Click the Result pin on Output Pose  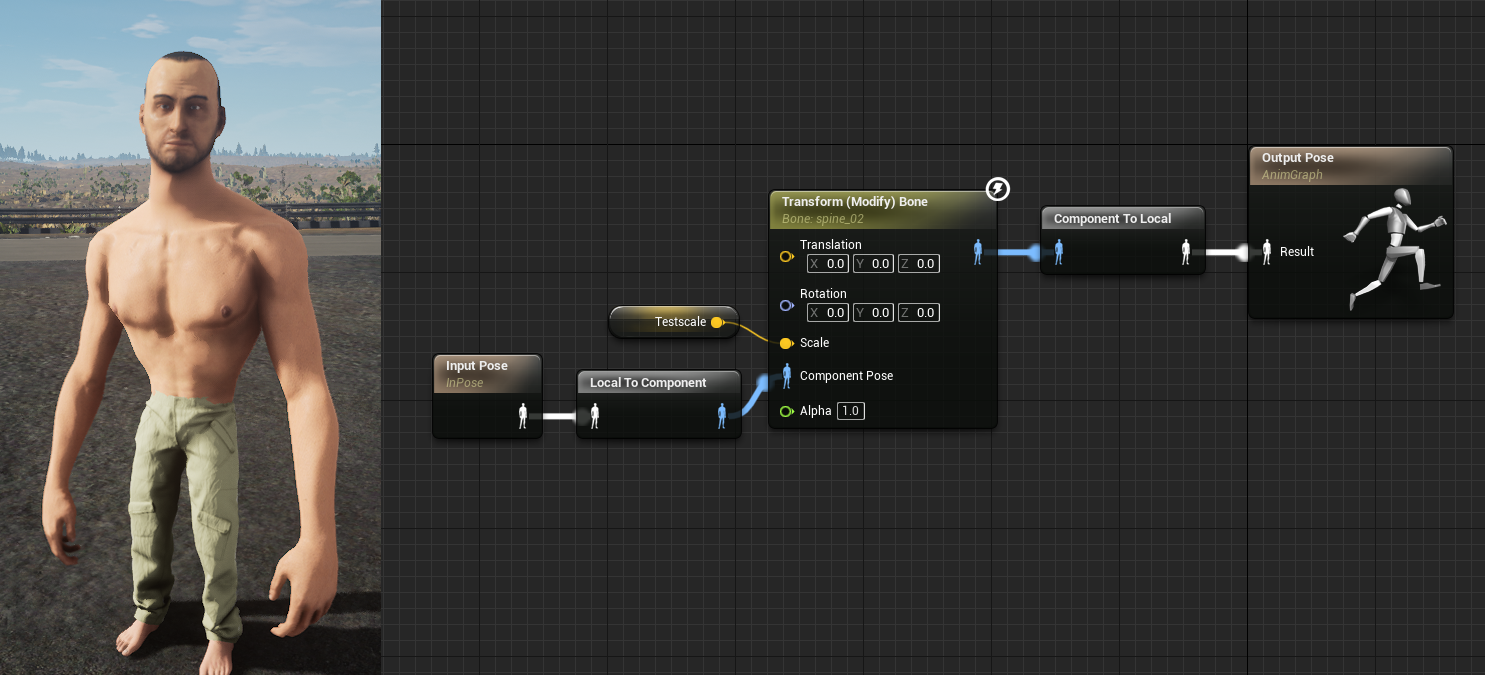point(1267,252)
